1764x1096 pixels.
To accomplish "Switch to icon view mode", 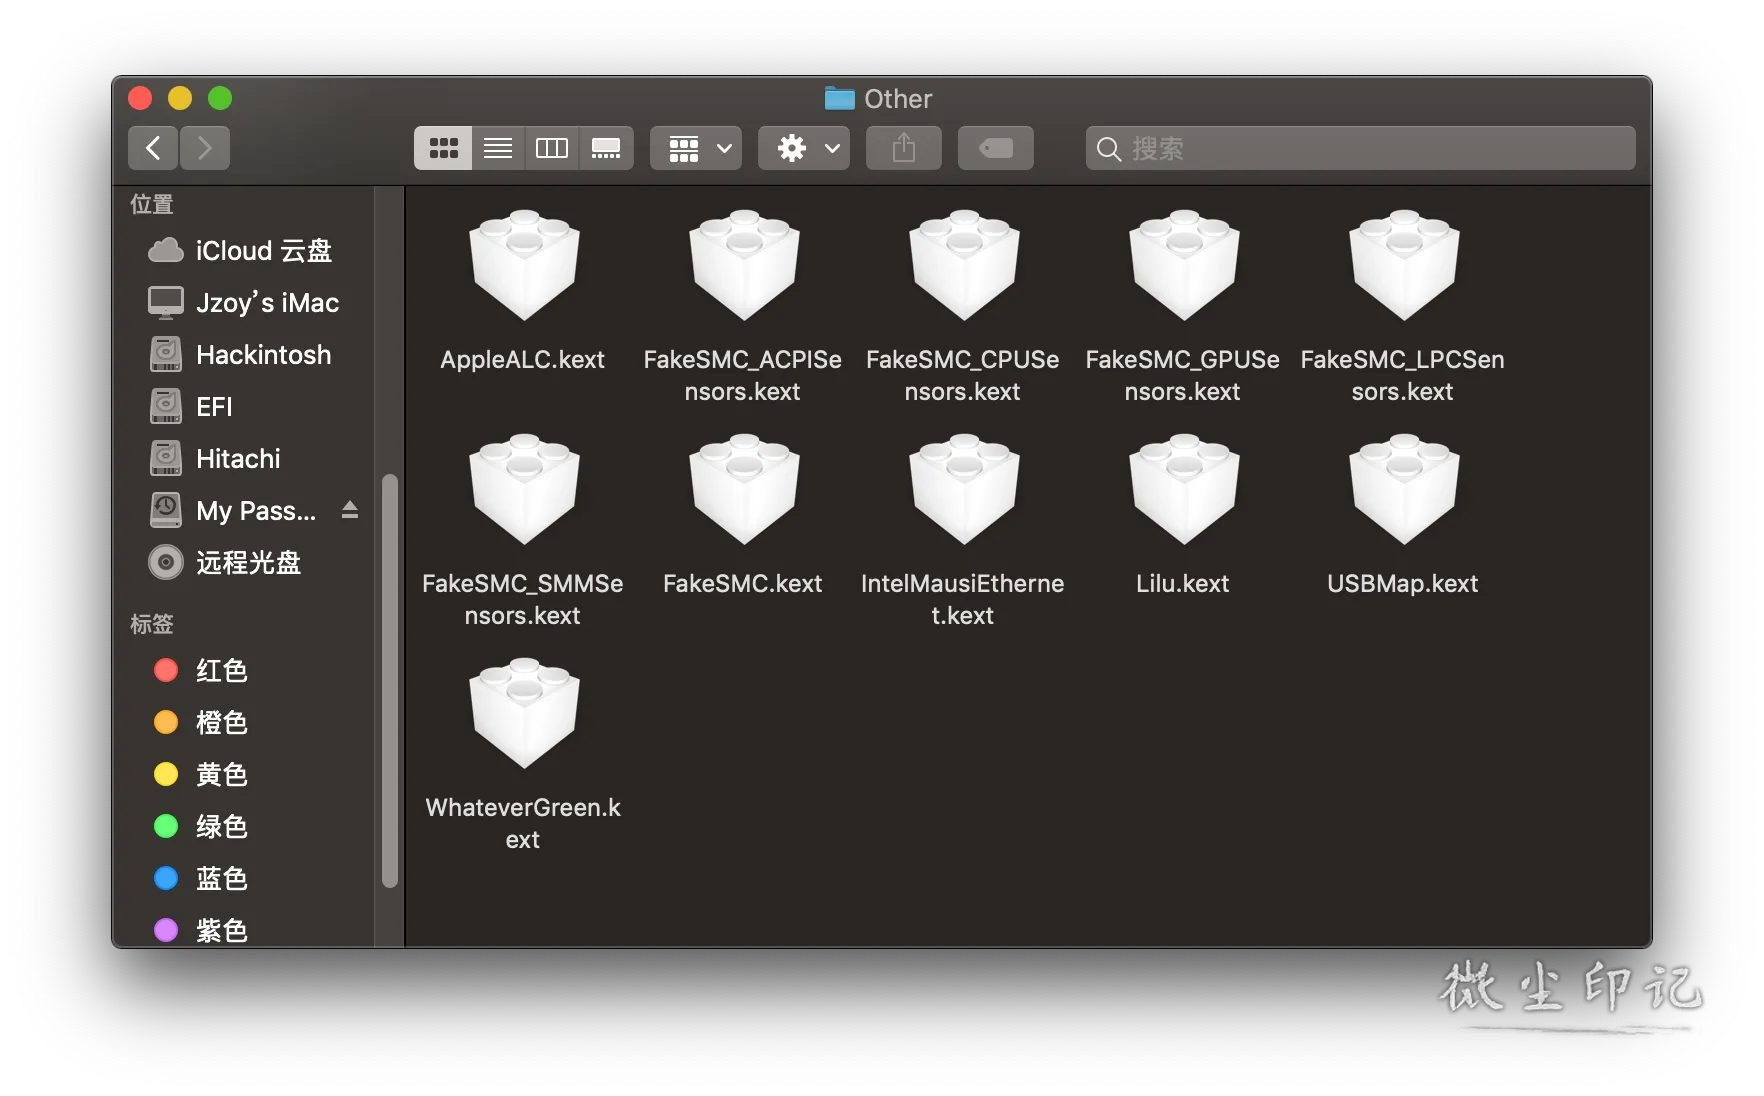I will pos(443,149).
